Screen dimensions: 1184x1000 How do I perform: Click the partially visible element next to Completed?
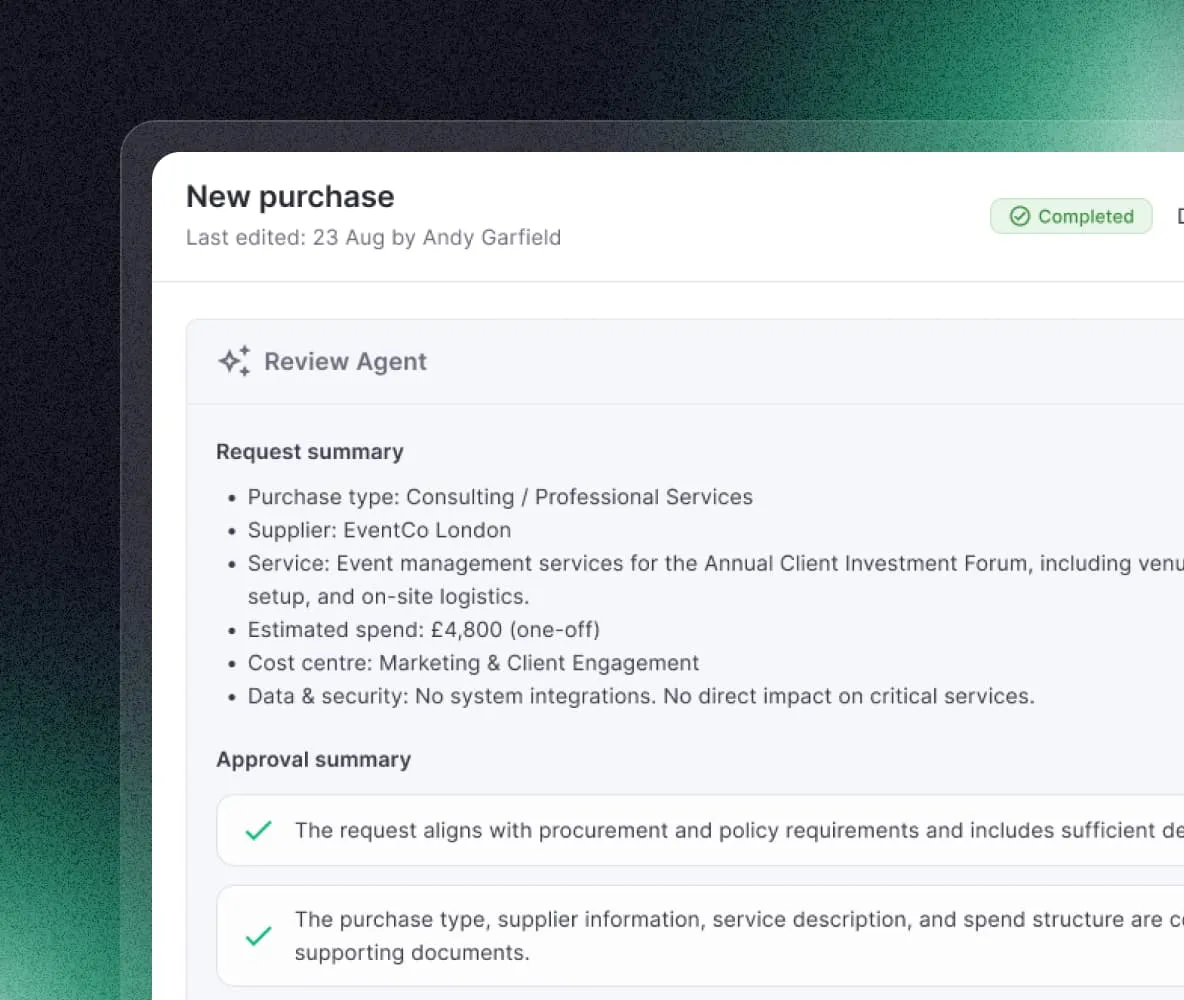tap(1179, 217)
